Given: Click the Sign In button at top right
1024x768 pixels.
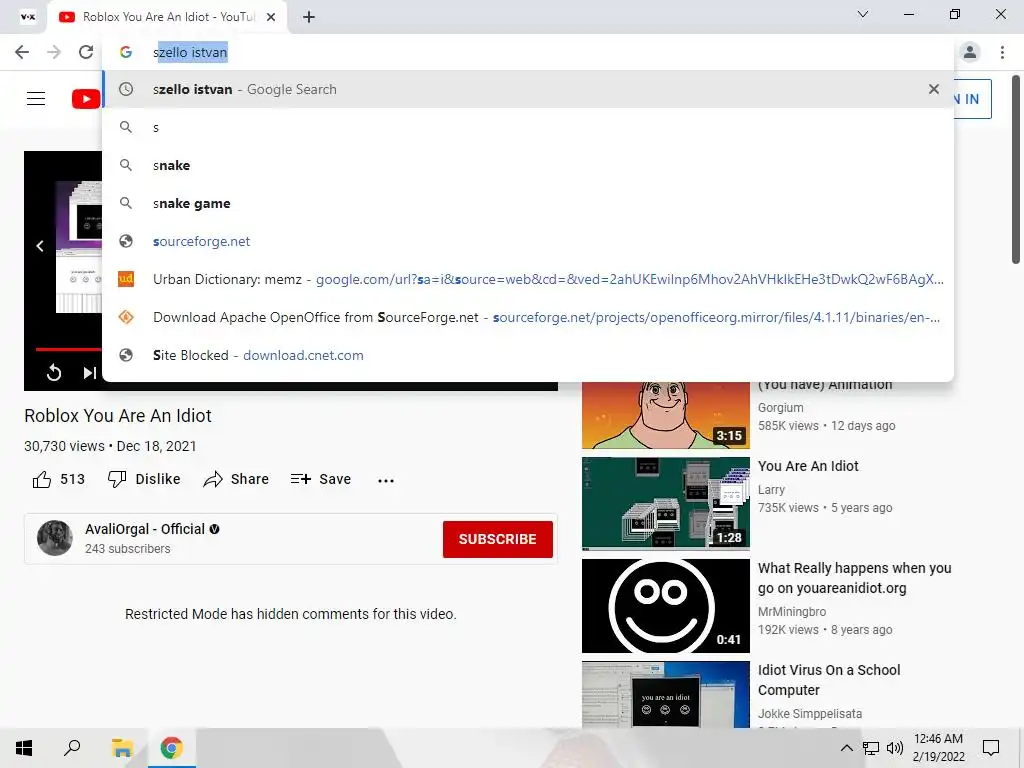Looking at the screenshot, I should coord(972,99).
